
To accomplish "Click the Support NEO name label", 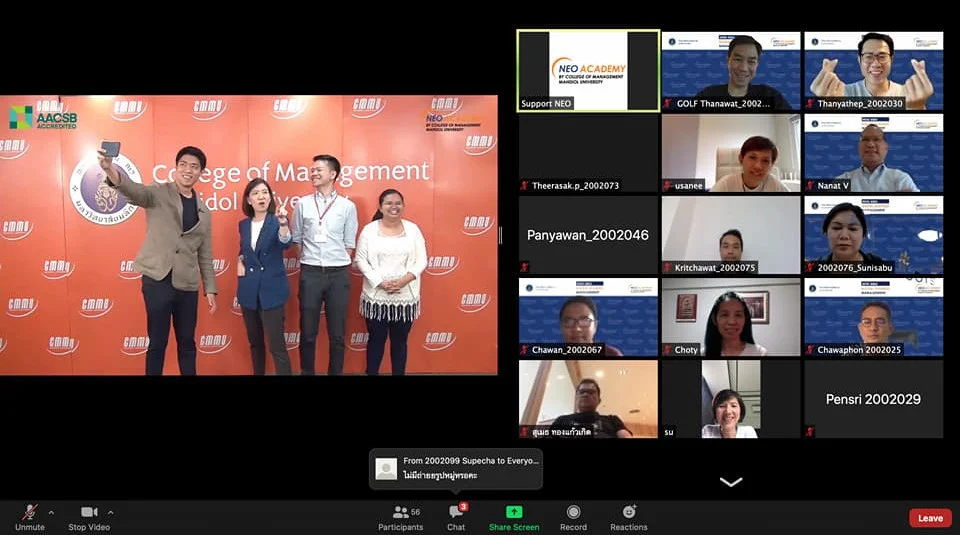I will coord(546,103).
